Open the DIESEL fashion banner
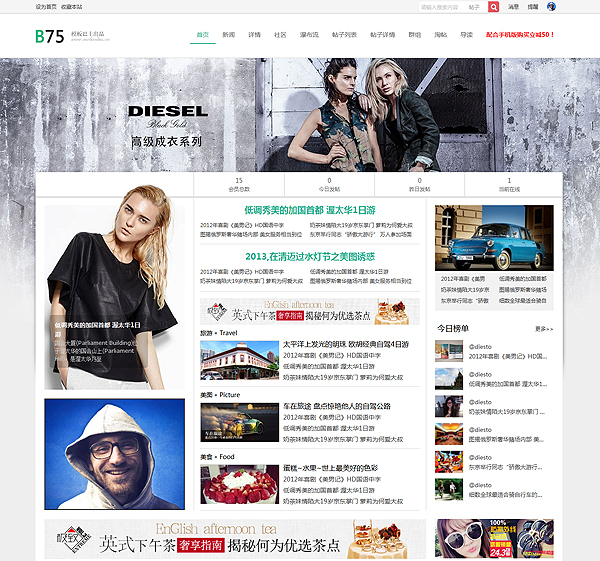 (300, 115)
